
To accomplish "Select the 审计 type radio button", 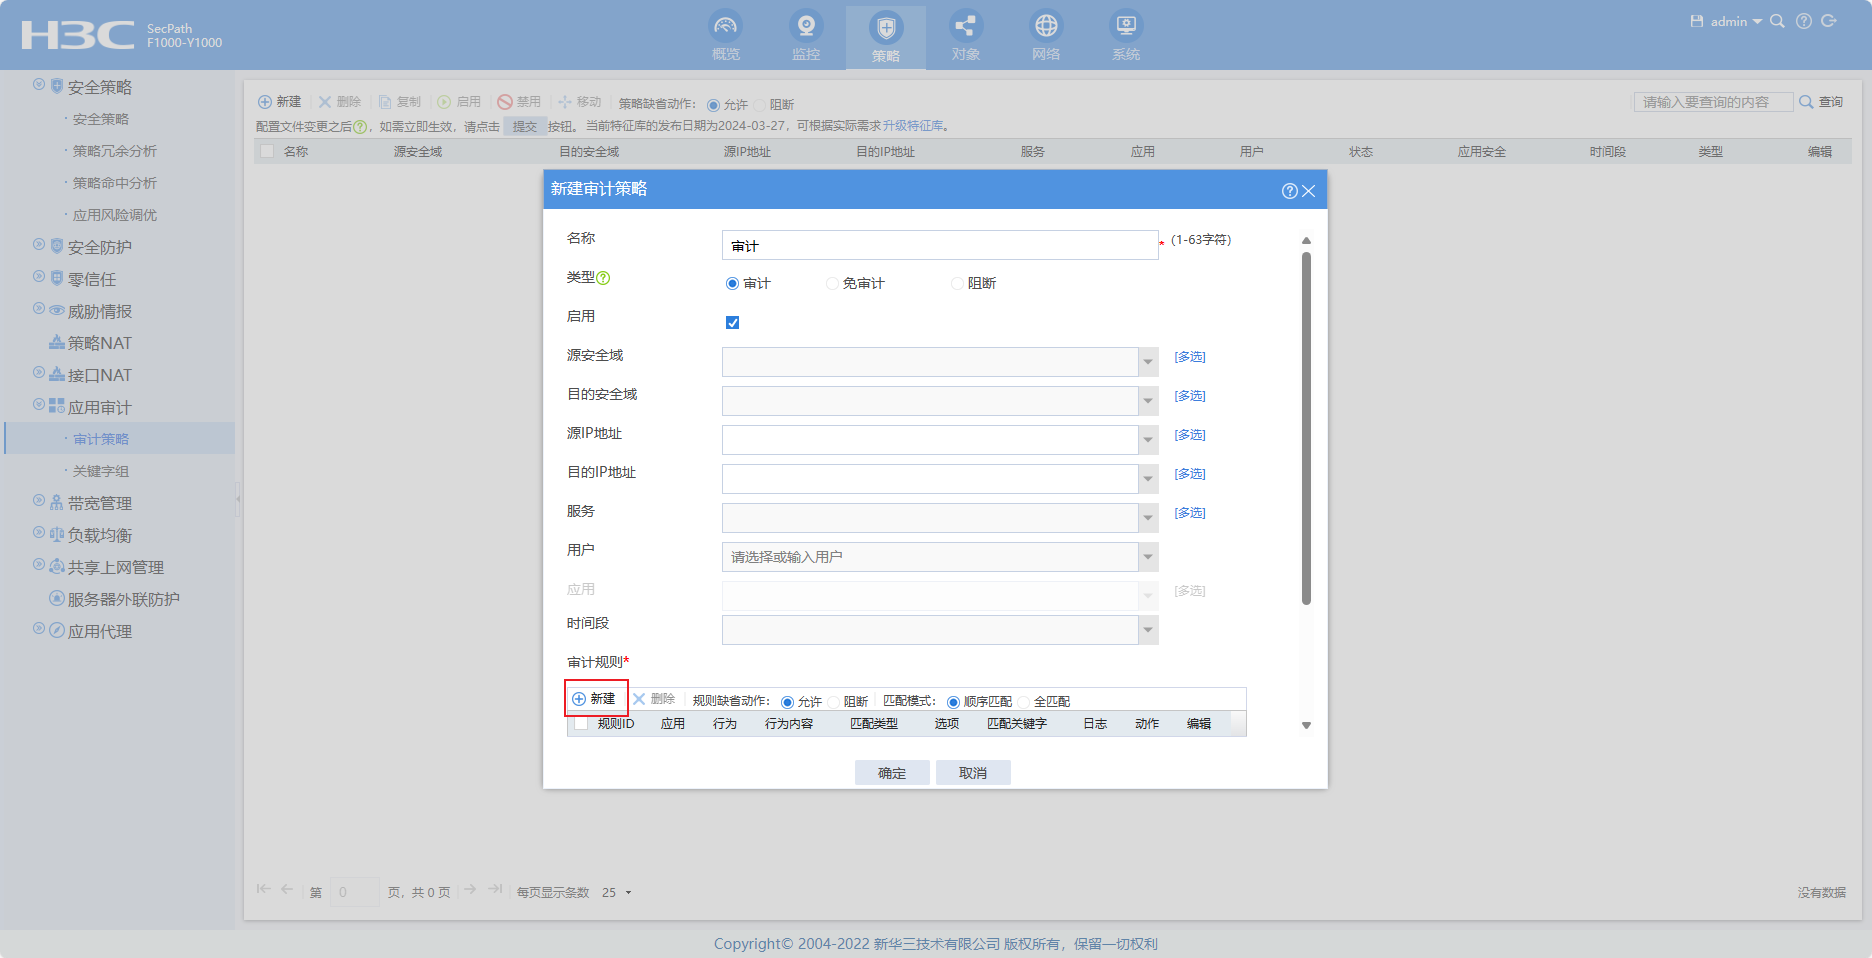I will 732,284.
